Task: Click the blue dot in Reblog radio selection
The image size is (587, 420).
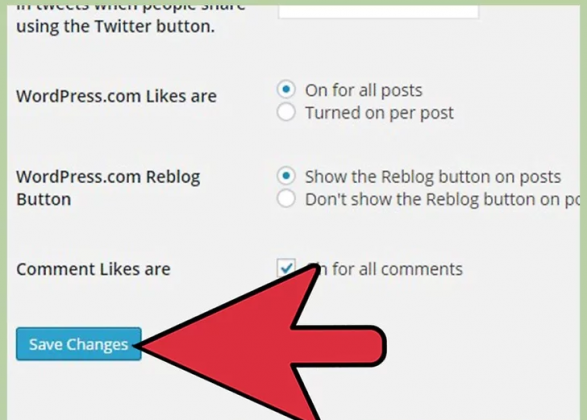Action: click(286, 176)
